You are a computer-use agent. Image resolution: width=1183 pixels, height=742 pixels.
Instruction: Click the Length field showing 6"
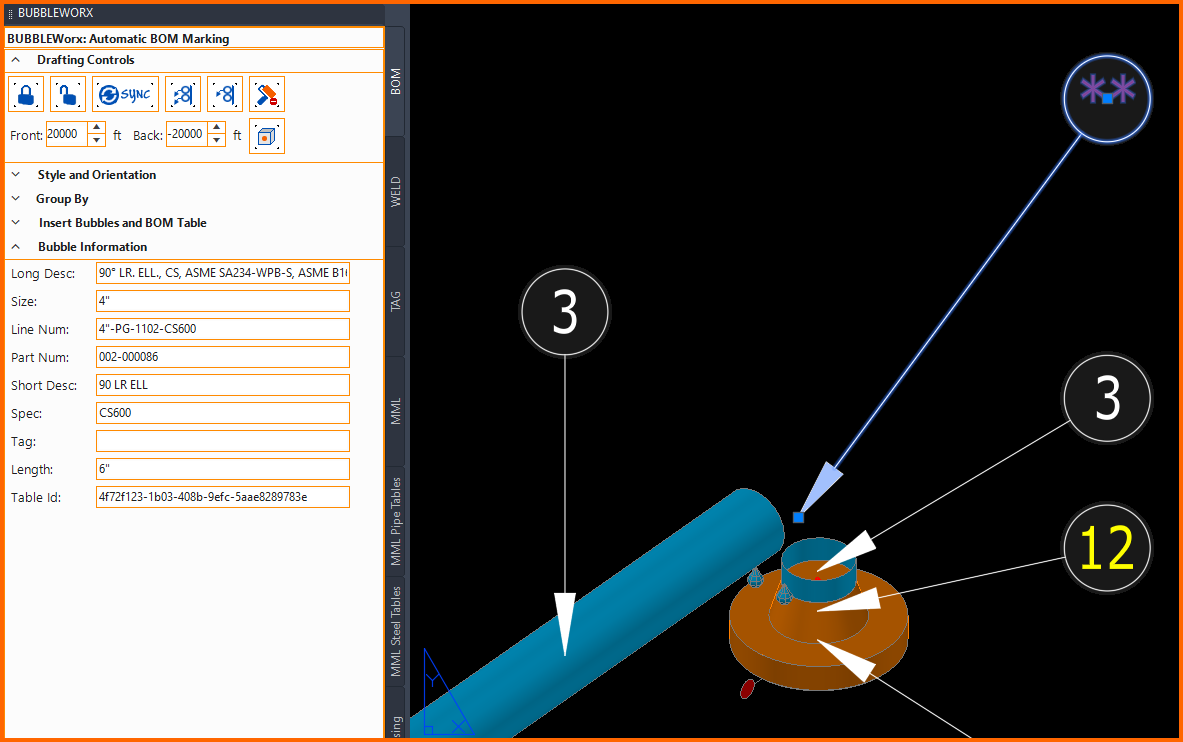point(223,469)
